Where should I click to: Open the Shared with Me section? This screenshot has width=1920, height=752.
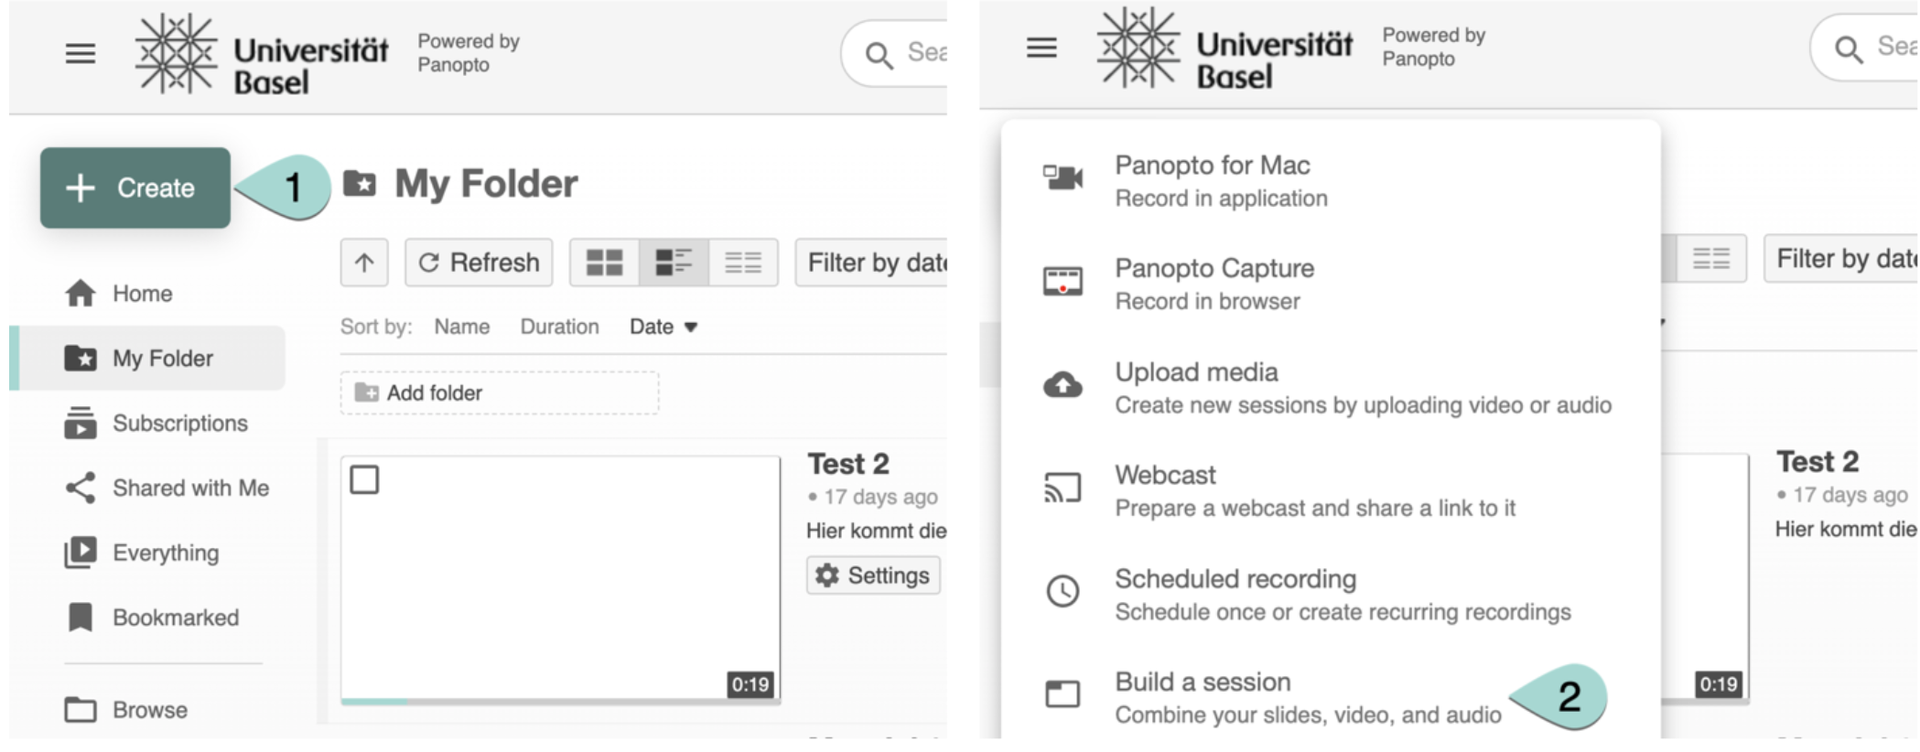(x=190, y=488)
